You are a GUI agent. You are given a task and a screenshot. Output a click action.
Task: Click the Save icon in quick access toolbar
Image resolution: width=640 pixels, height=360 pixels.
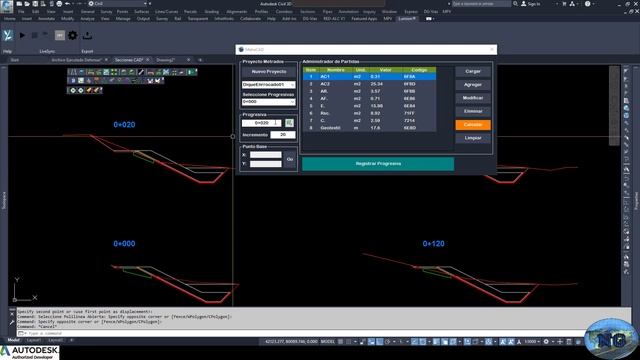tap(35, 4)
